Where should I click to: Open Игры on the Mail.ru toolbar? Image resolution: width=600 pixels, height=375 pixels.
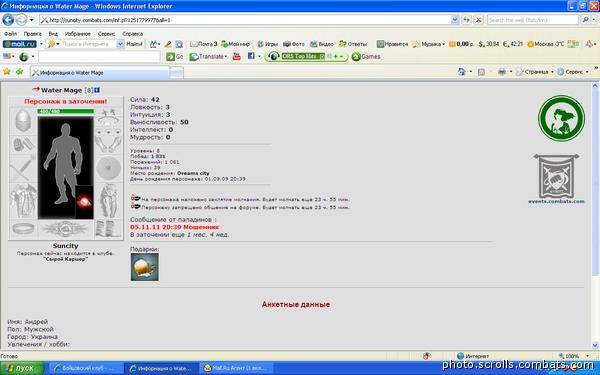click(267, 44)
